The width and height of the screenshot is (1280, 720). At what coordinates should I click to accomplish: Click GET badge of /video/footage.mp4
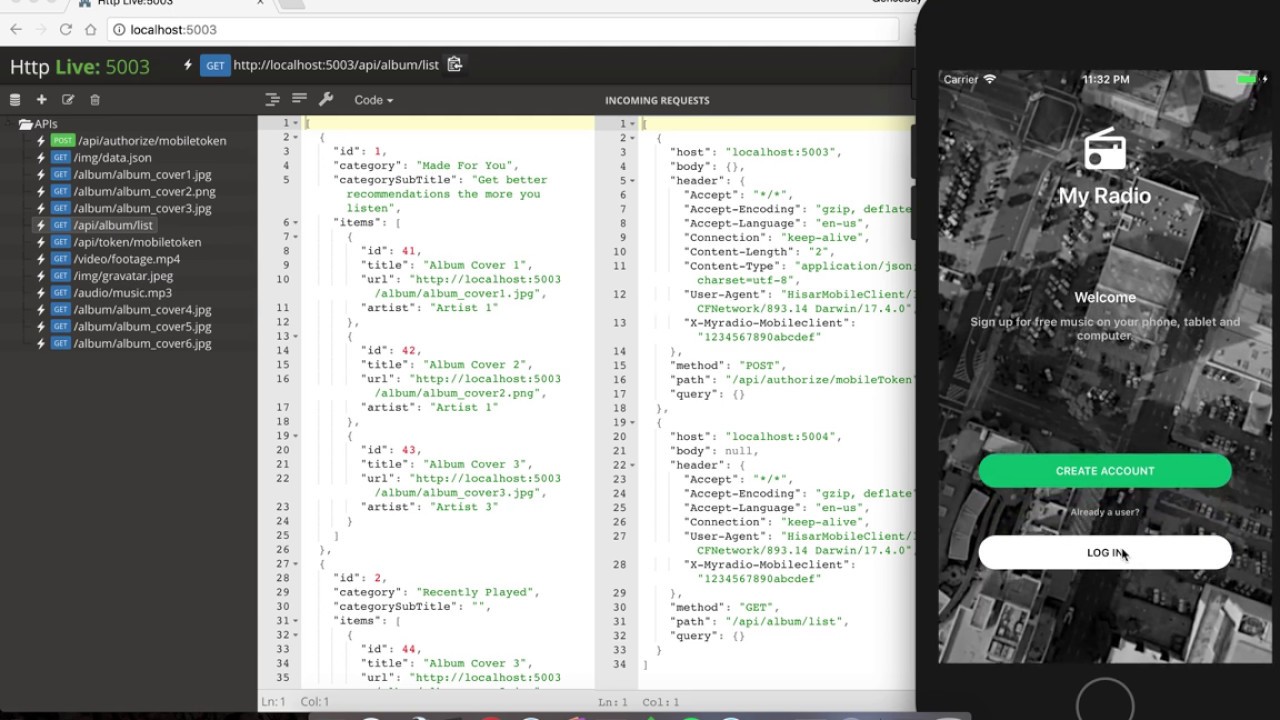(x=61, y=259)
